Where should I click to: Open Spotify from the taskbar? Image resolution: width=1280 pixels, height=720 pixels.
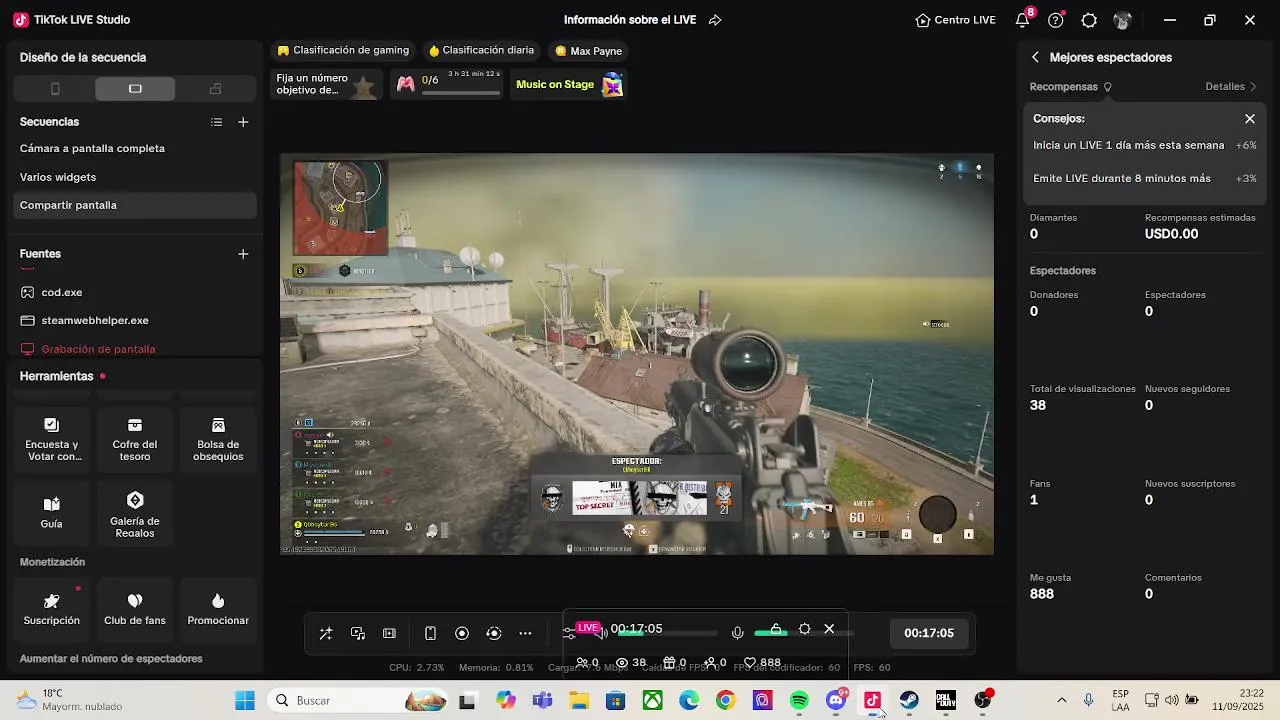coord(799,700)
